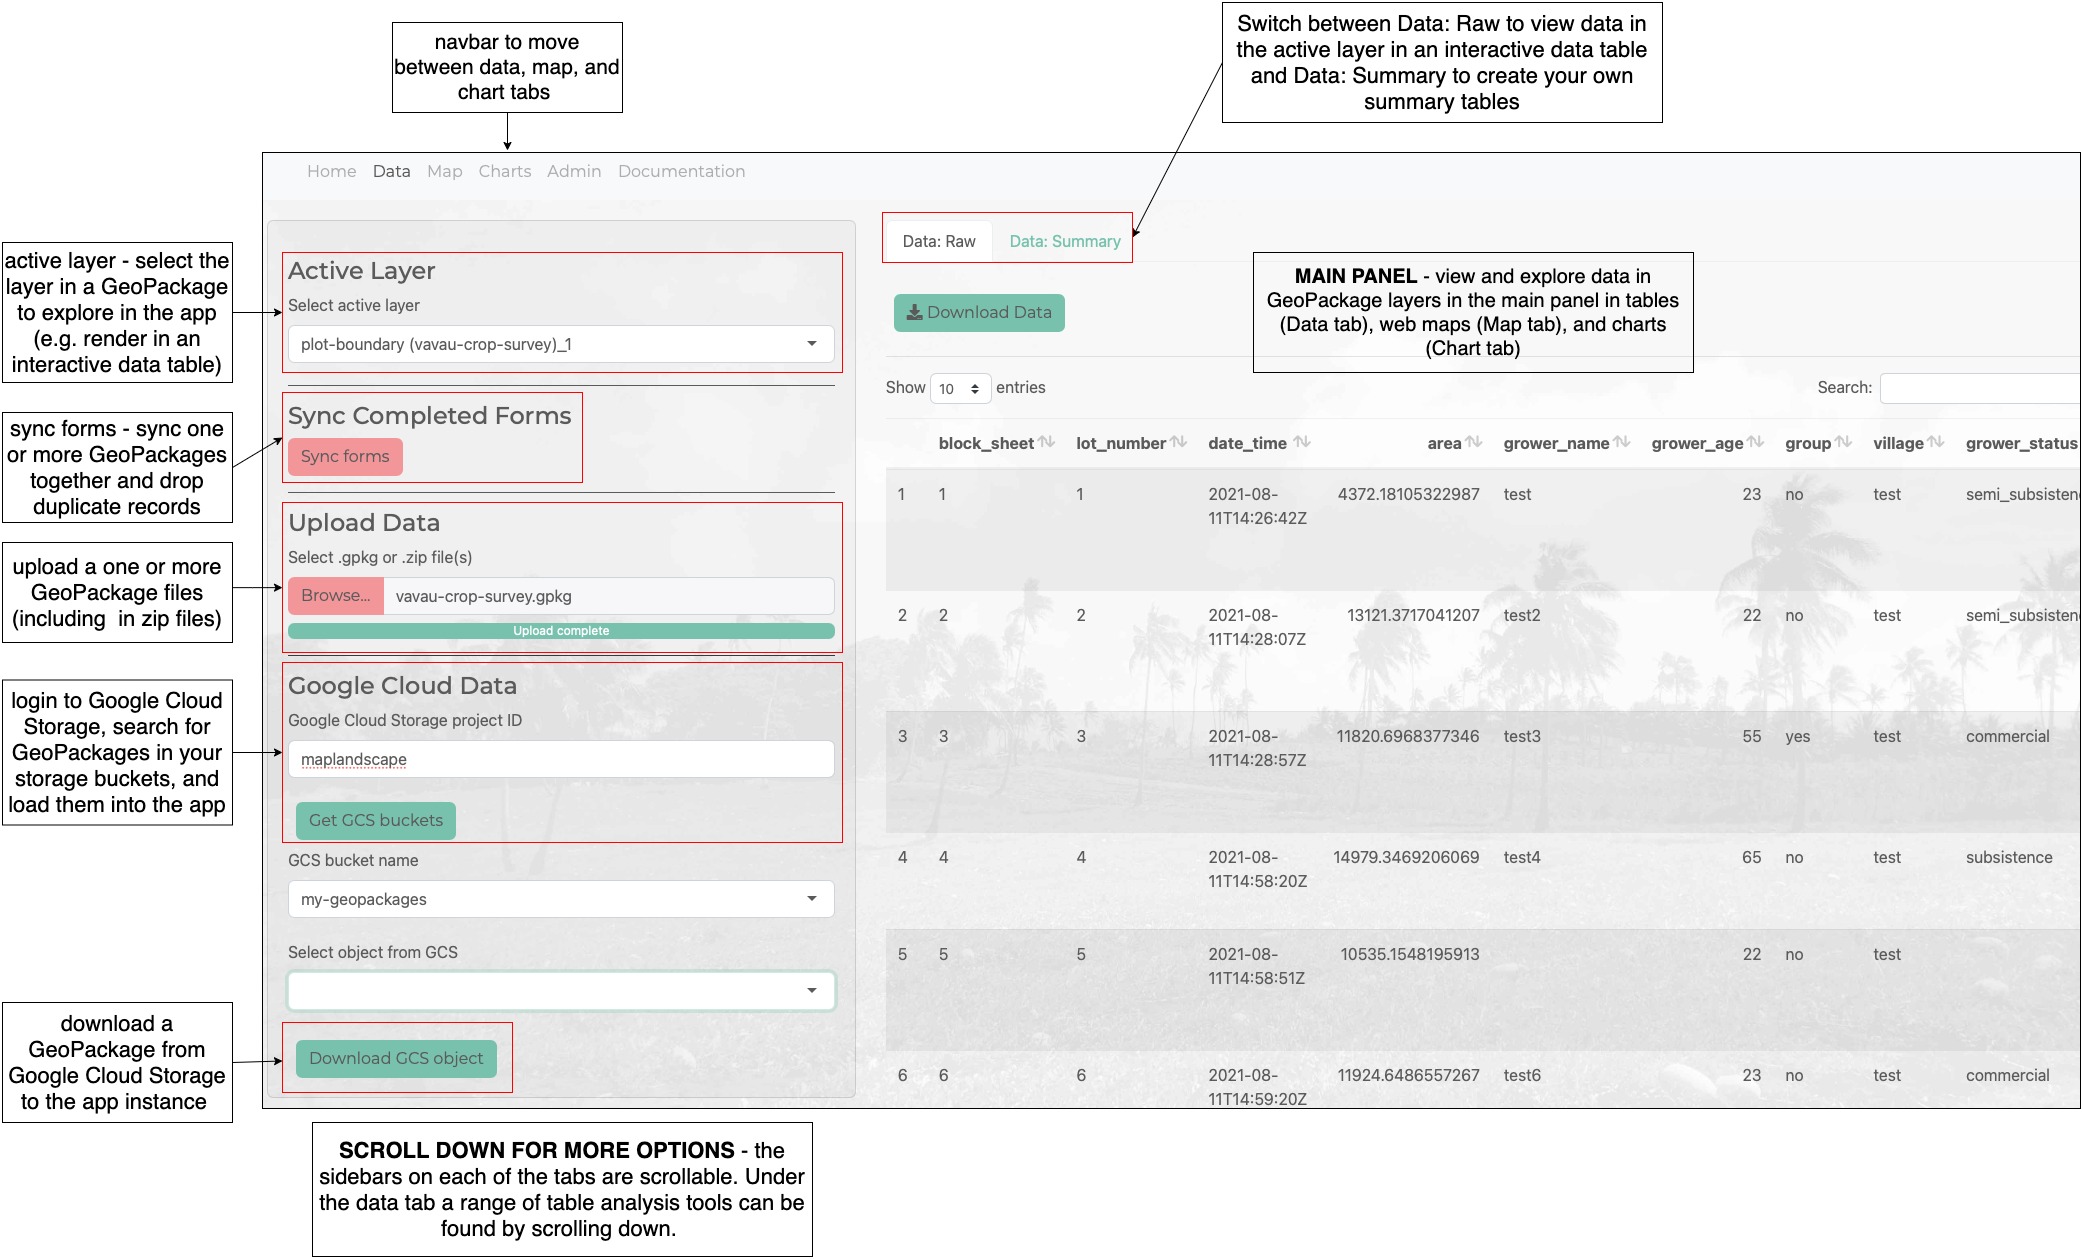Change the Show entries count selector
This screenshot has height=1259, width=2083.
(960, 388)
